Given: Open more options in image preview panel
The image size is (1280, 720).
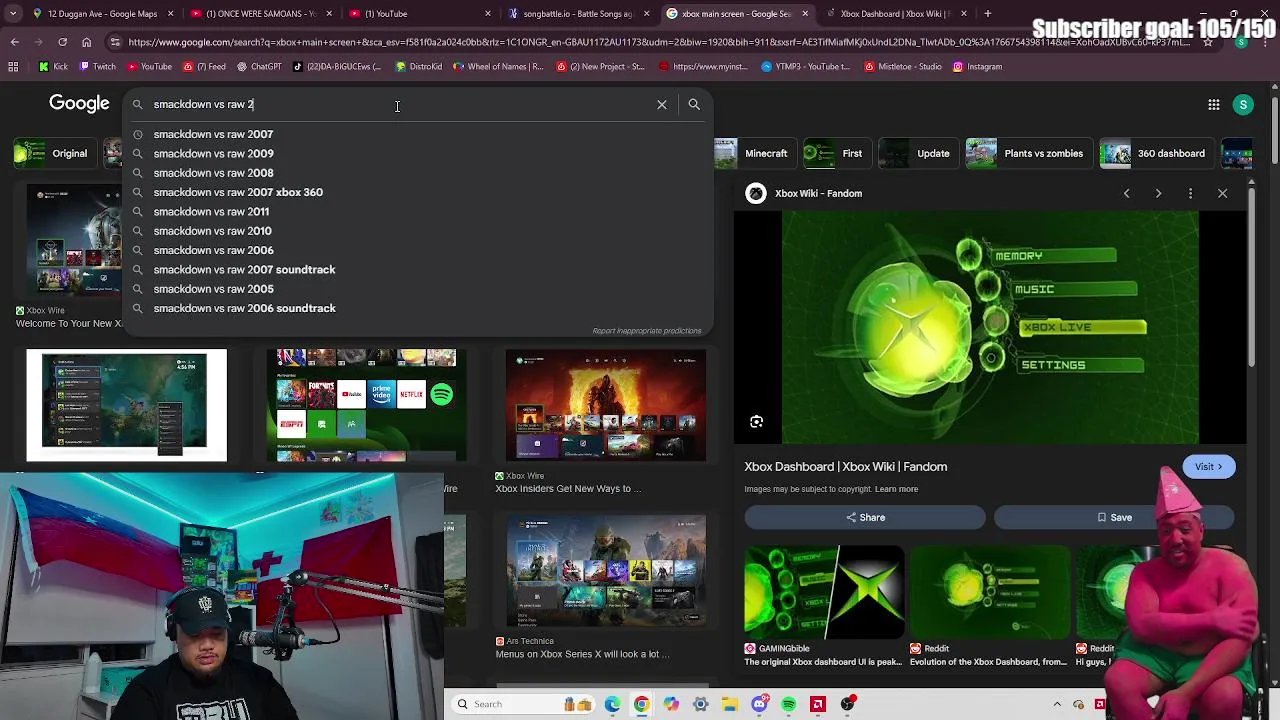Looking at the screenshot, I should (1190, 193).
